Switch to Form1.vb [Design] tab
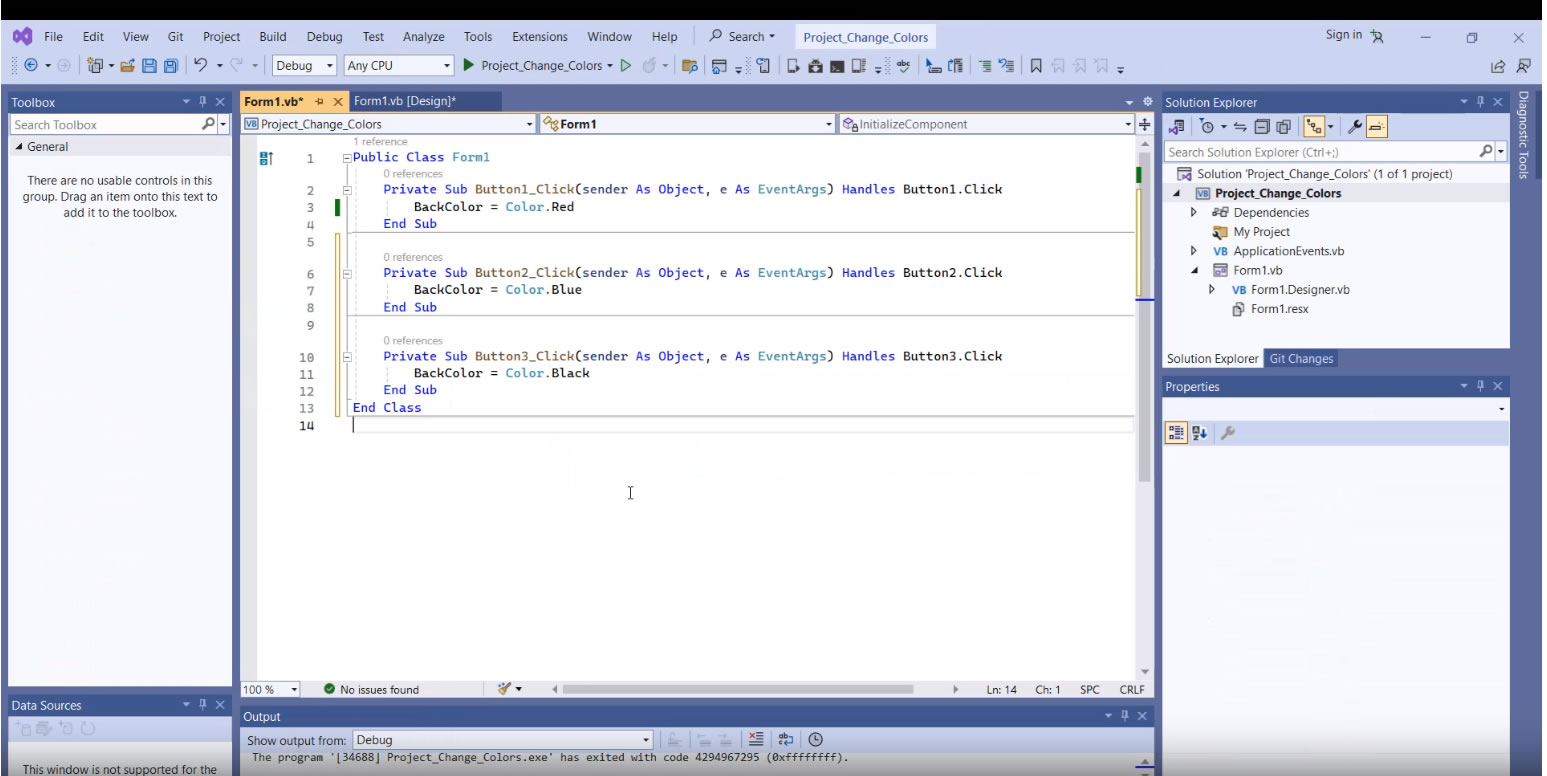1547x776 pixels. click(x=404, y=101)
